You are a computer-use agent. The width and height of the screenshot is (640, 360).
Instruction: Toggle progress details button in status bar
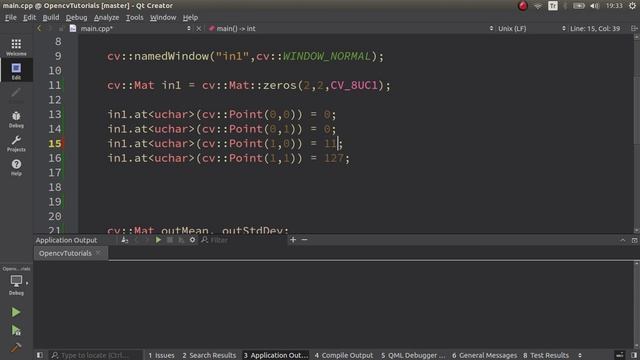point(619,355)
